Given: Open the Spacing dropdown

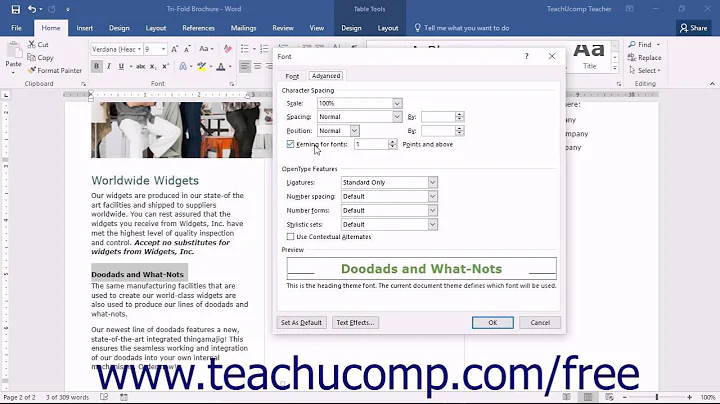Looking at the screenshot, I should pos(398,117).
